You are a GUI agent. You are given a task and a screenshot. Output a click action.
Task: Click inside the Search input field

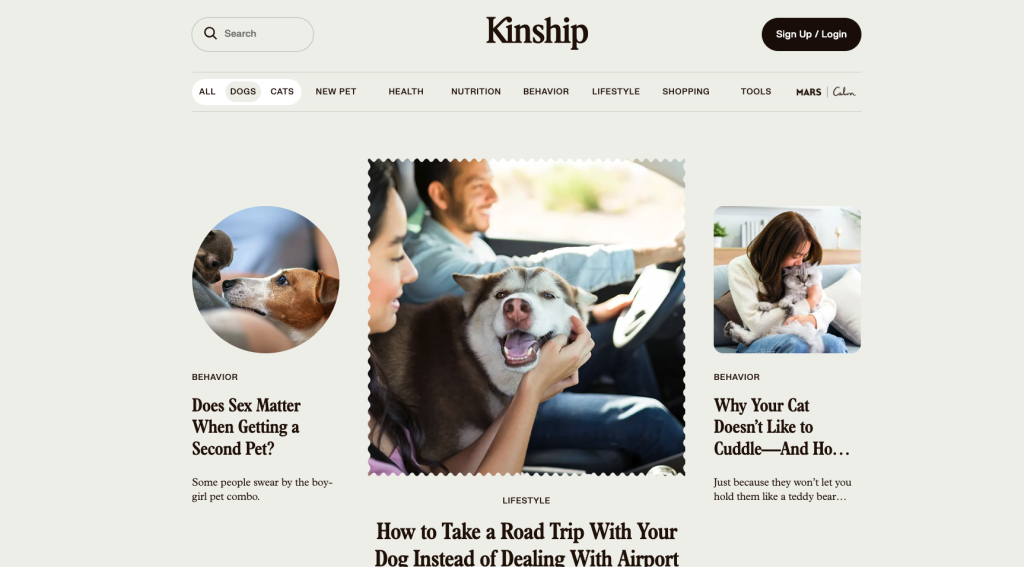253,34
